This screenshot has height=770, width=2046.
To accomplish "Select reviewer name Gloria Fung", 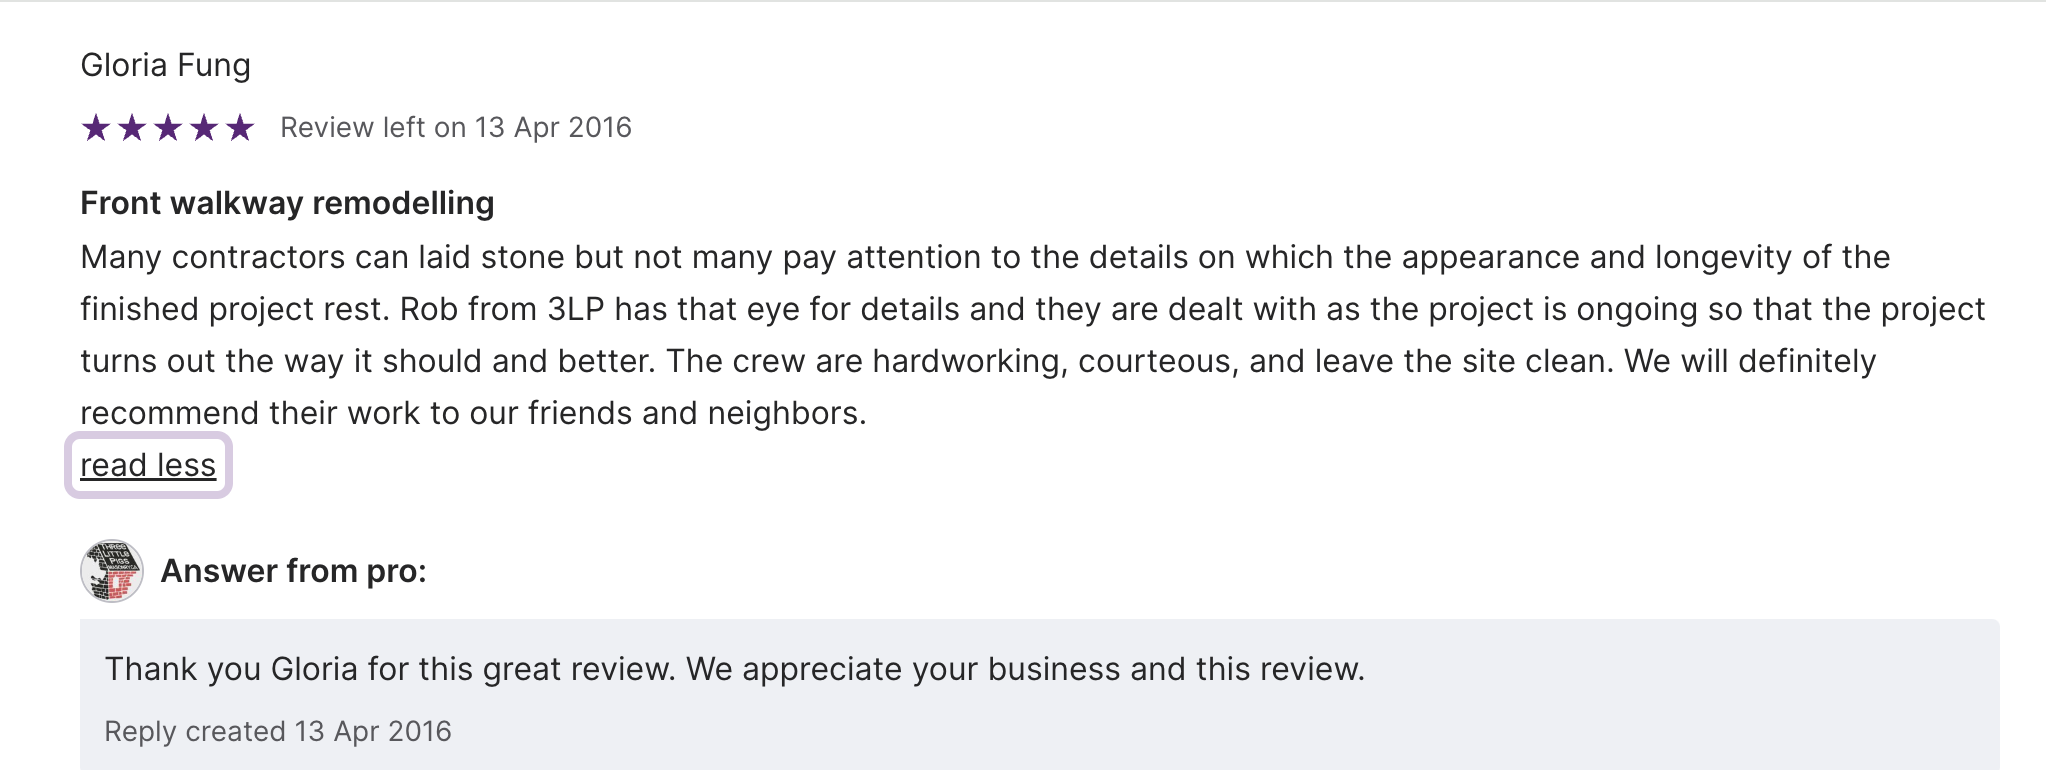I will point(165,65).
